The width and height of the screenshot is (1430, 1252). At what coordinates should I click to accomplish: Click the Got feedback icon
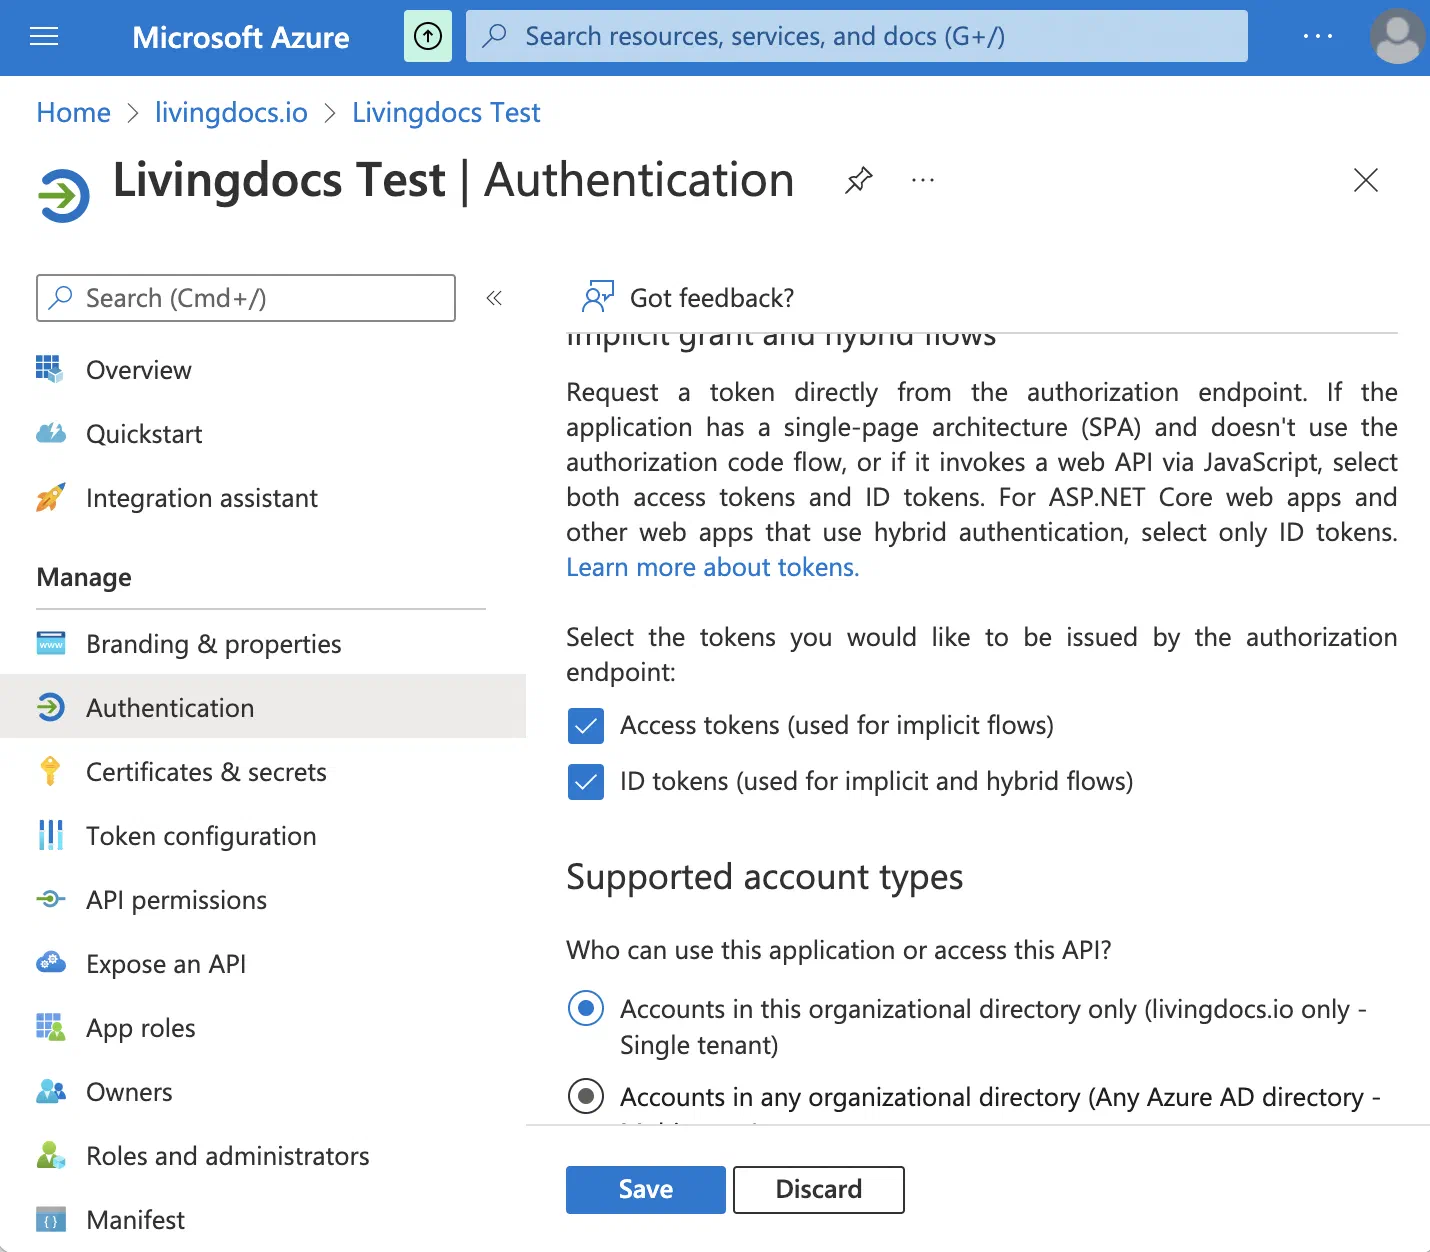pyautogui.click(x=597, y=297)
